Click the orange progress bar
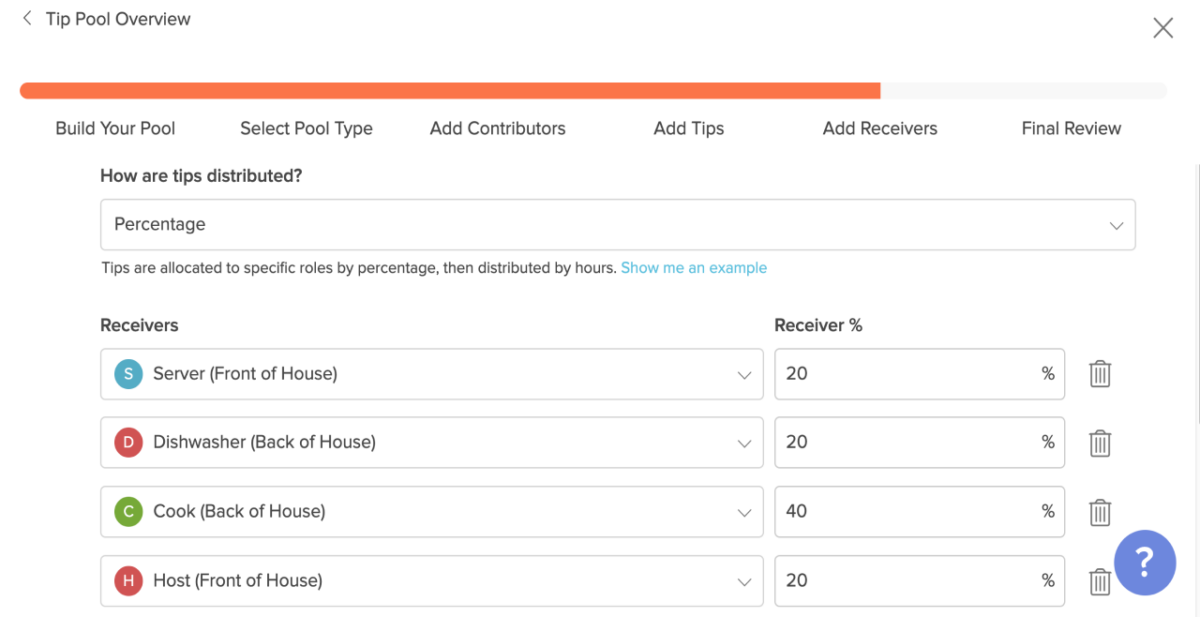 coord(450,90)
